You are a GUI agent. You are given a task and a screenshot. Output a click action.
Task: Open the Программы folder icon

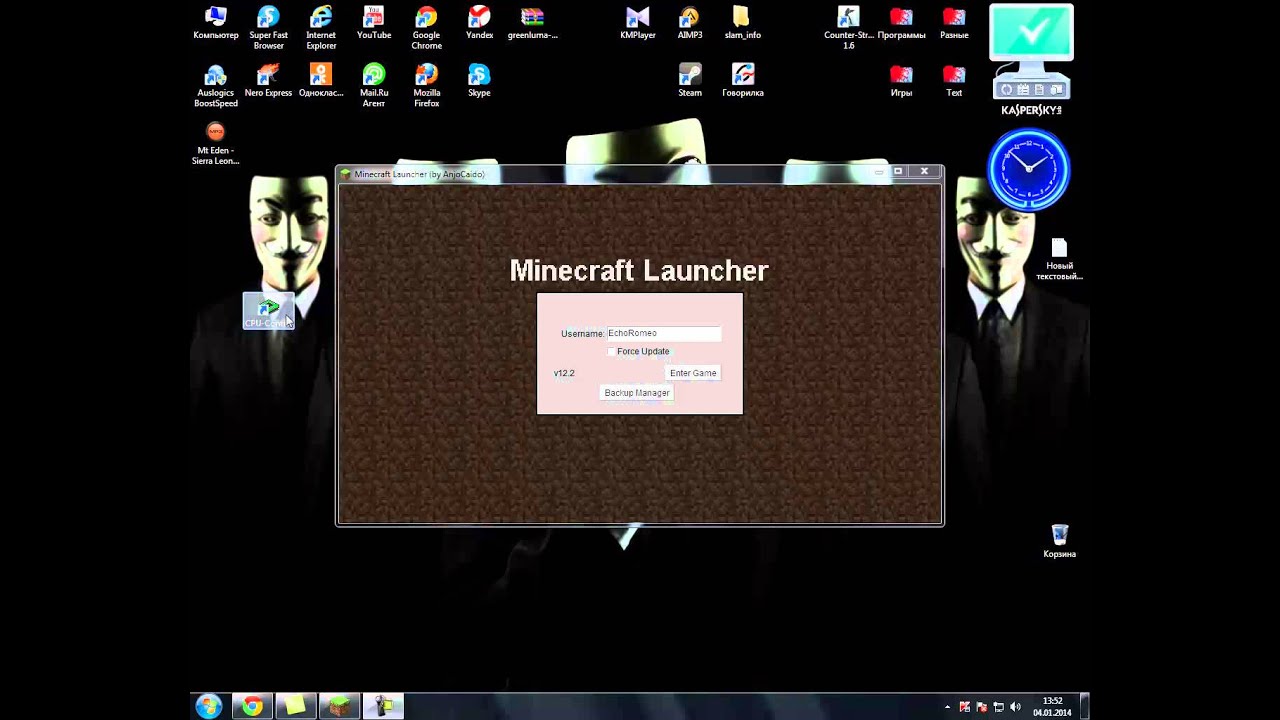(x=901, y=23)
